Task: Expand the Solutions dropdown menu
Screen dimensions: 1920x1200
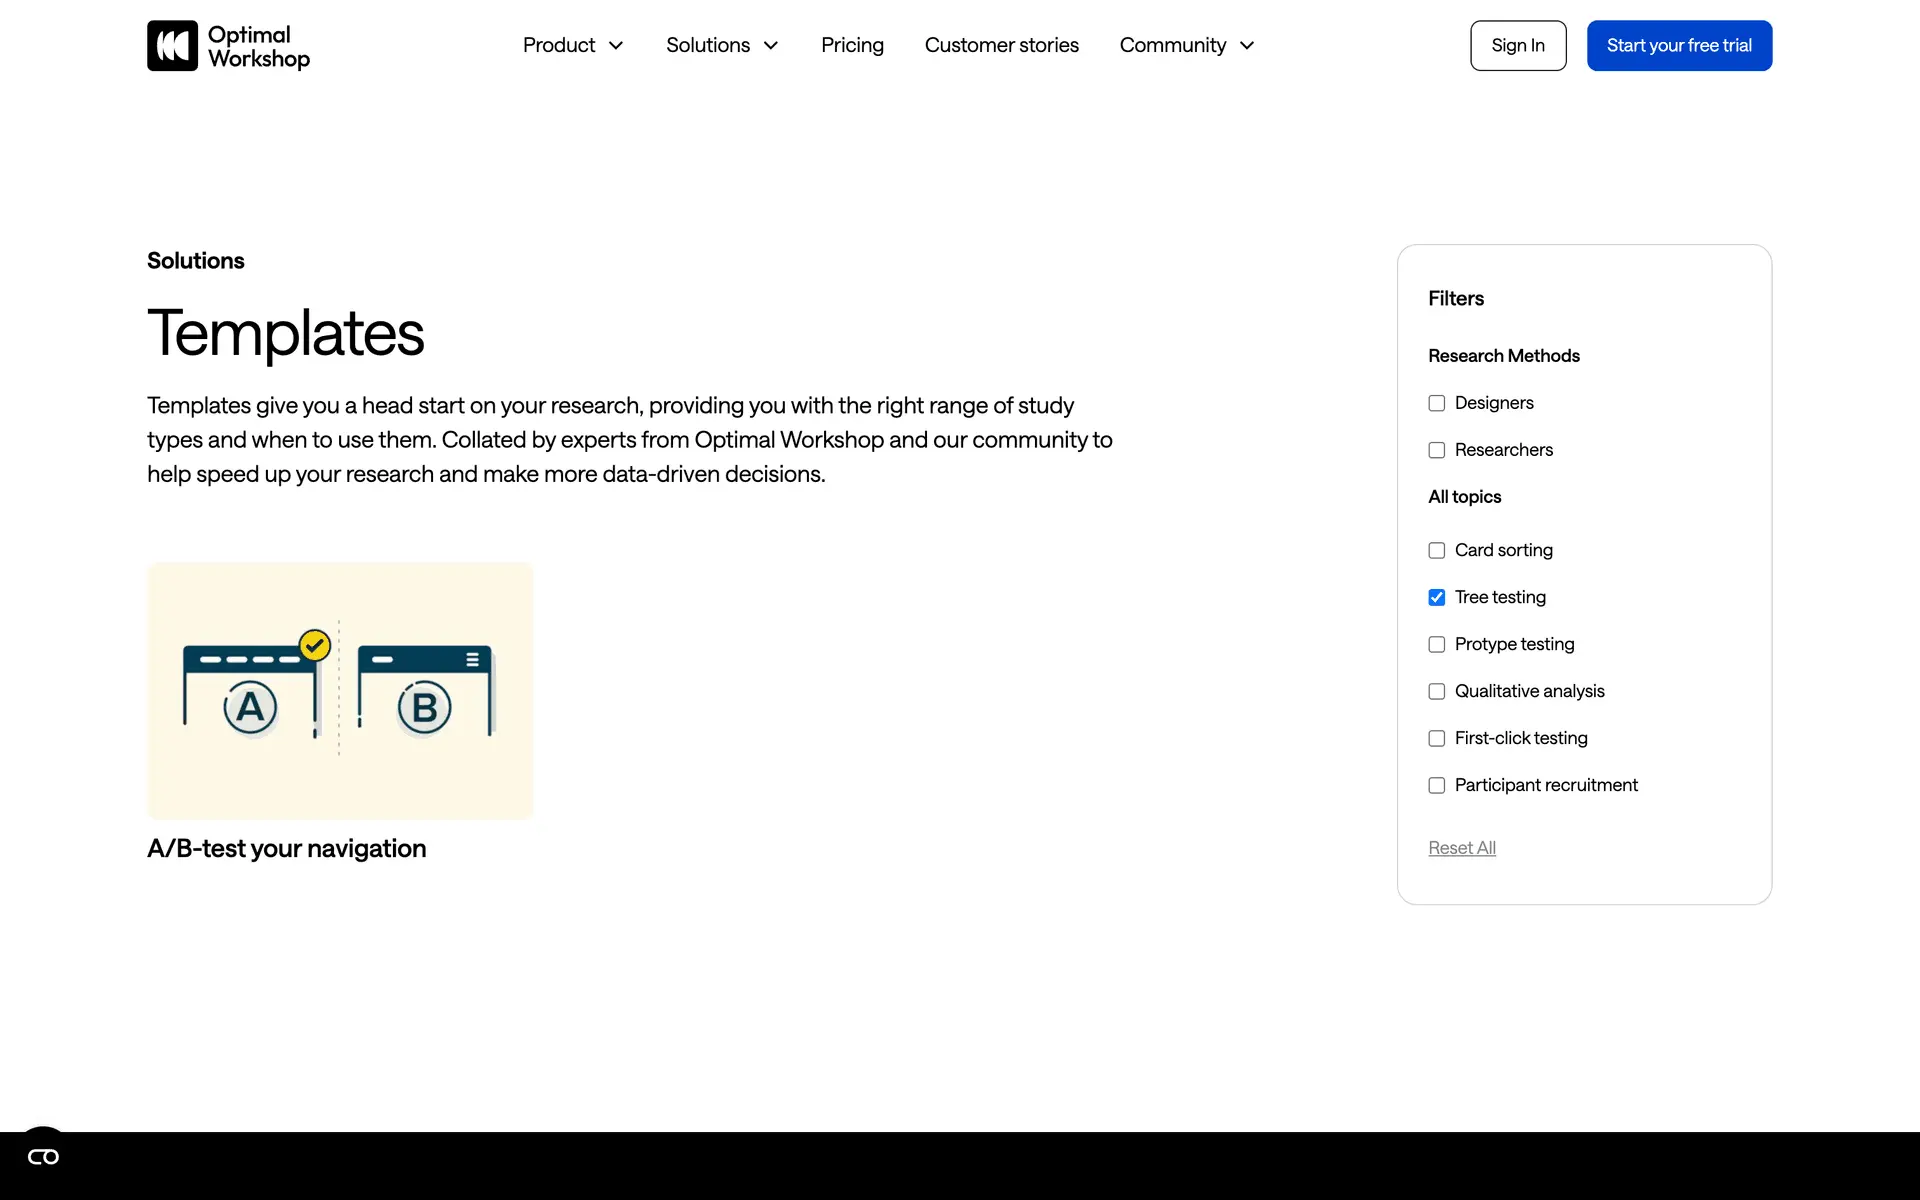Action: click(x=721, y=46)
